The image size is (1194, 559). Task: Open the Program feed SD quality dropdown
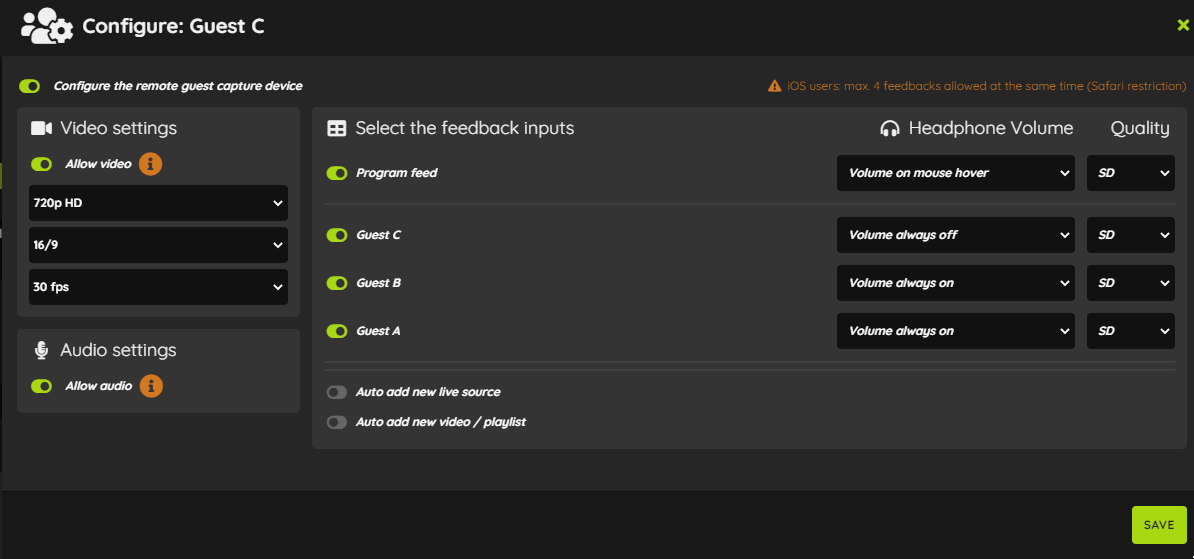pyautogui.click(x=1131, y=174)
